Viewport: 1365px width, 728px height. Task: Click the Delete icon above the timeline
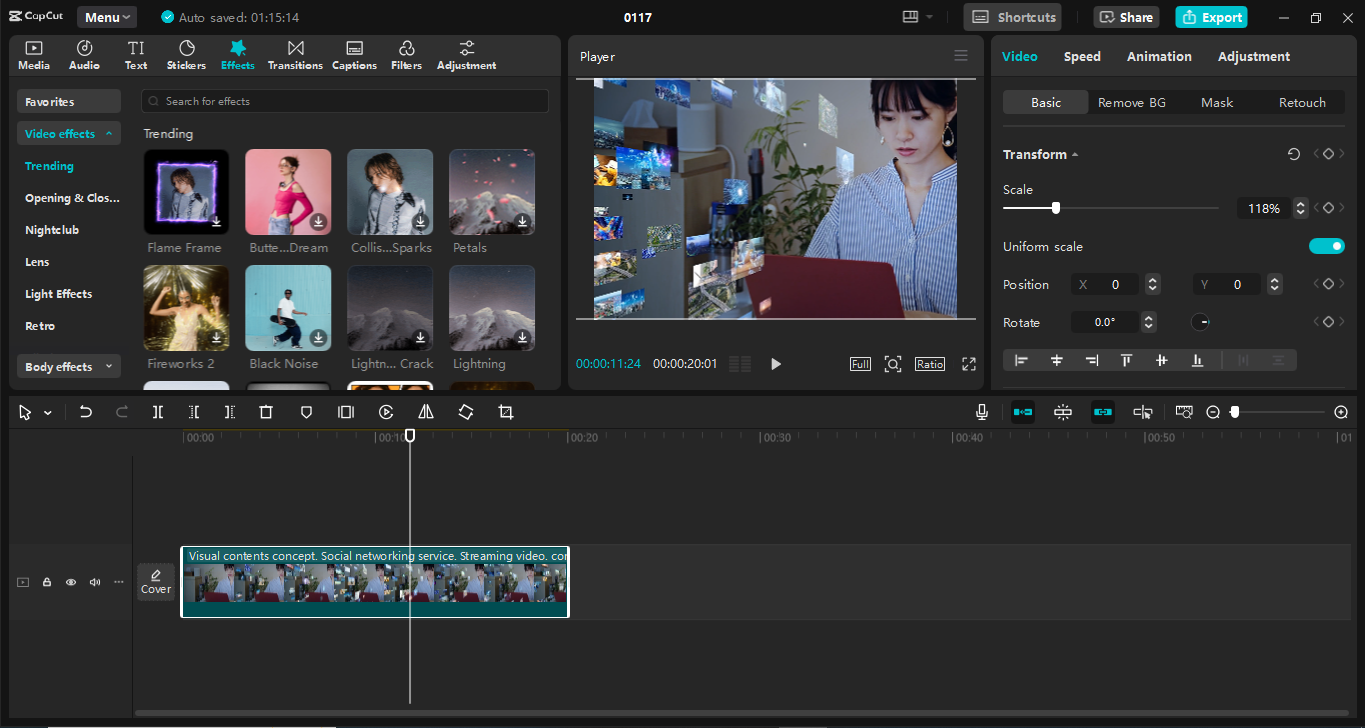point(265,411)
